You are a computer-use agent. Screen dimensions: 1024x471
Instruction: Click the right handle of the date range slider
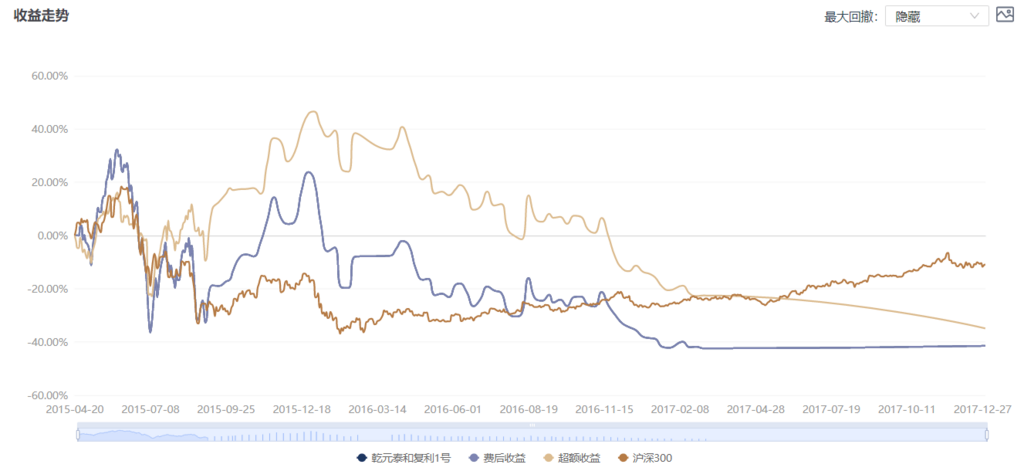(x=987, y=434)
